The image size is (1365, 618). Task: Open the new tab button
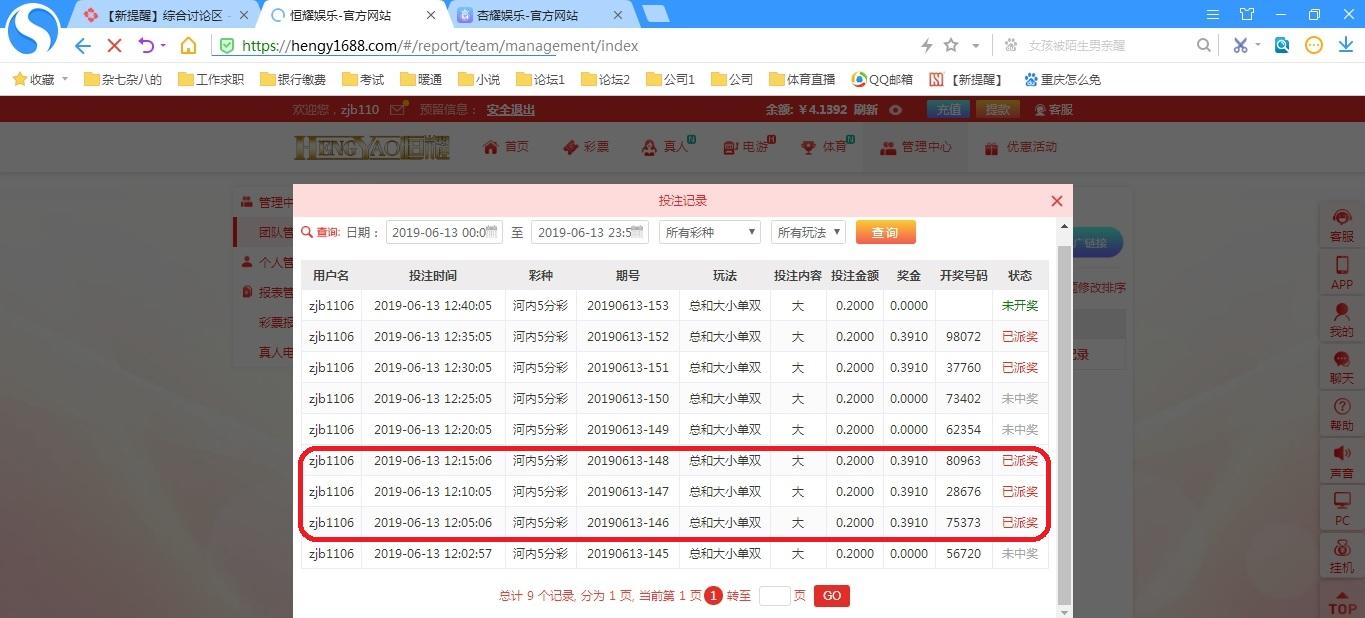coord(655,14)
